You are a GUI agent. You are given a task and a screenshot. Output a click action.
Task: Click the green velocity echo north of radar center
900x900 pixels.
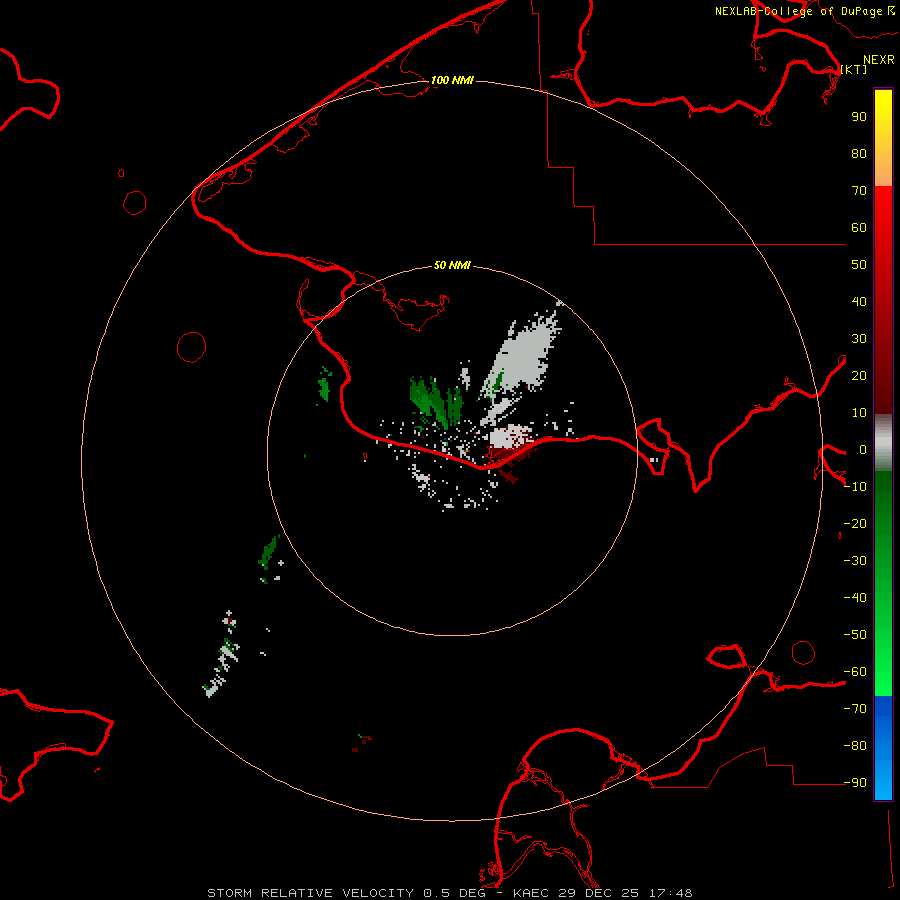coord(436,402)
